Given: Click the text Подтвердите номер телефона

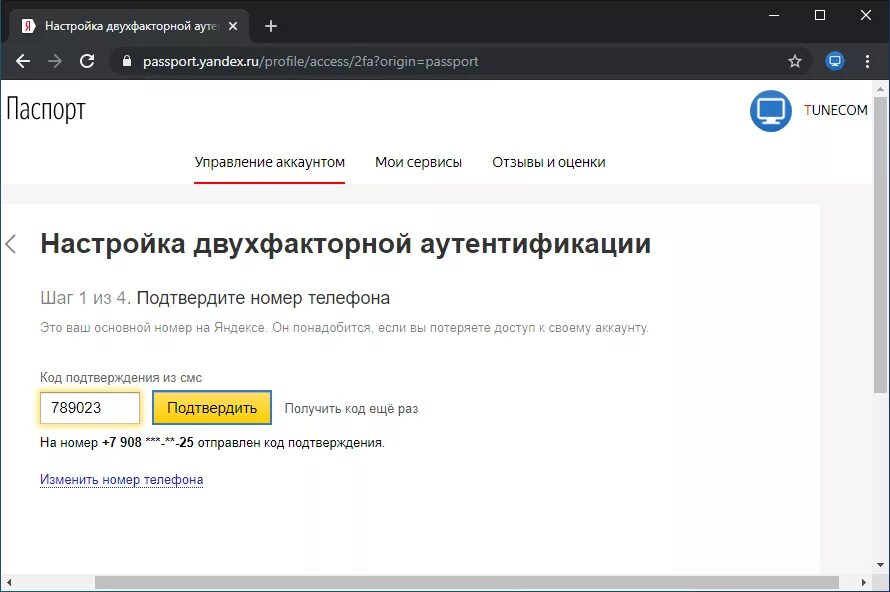Looking at the screenshot, I should pyautogui.click(x=263, y=298).
